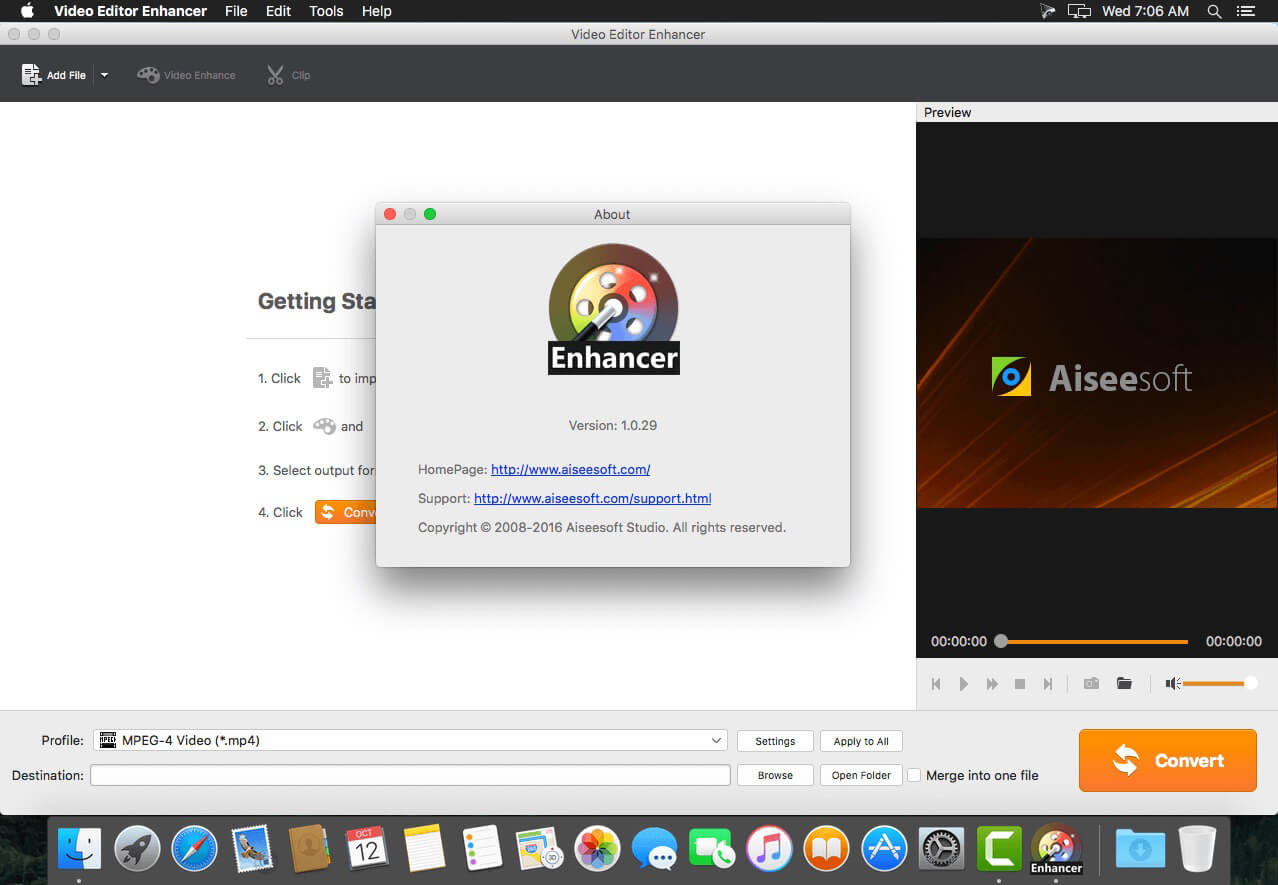Close the About dialog
This screenshot has width=1278, height=885.
[x=390, y=214]
